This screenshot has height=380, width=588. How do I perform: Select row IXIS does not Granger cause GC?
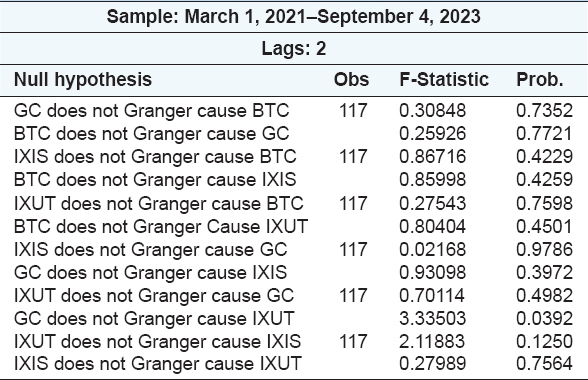point(294,249)
